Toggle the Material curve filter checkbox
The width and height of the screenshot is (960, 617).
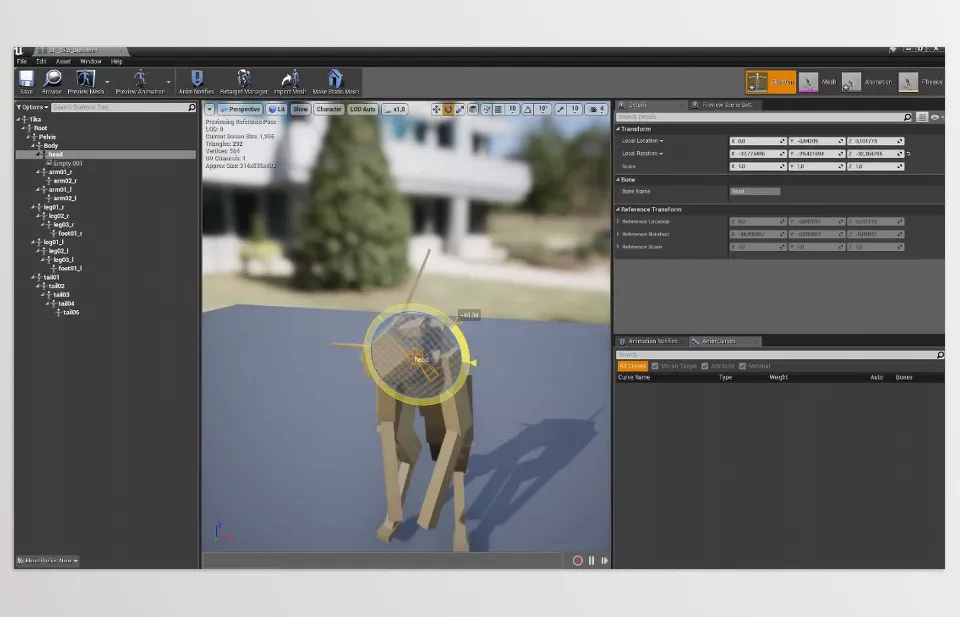[x=743, y=366]
